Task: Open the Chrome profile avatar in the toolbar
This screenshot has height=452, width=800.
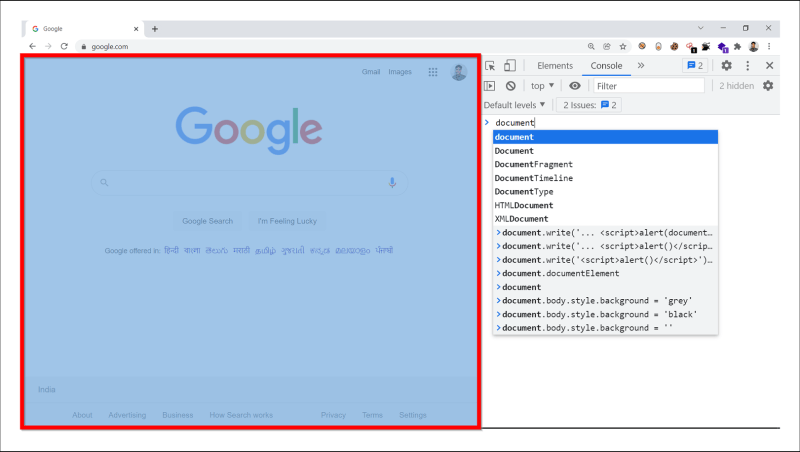Action: pos(754,46)
